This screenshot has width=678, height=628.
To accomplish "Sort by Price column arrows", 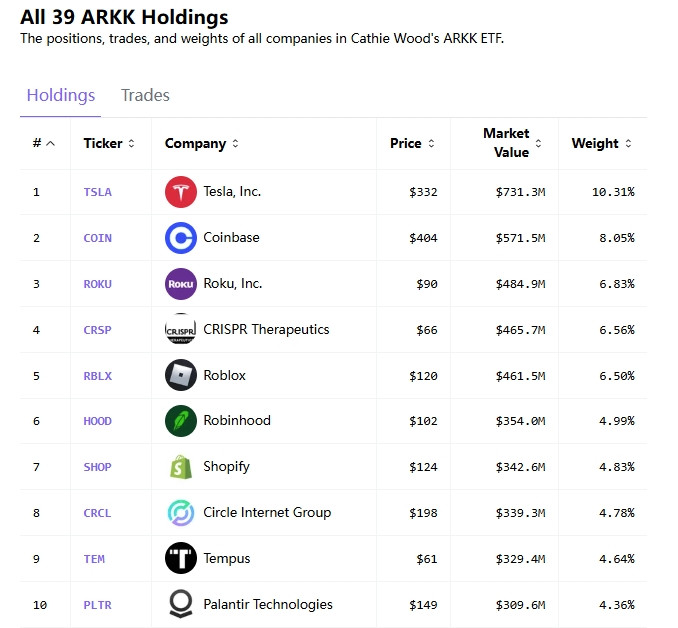I will pyautogui.click(x=431, y=144).
